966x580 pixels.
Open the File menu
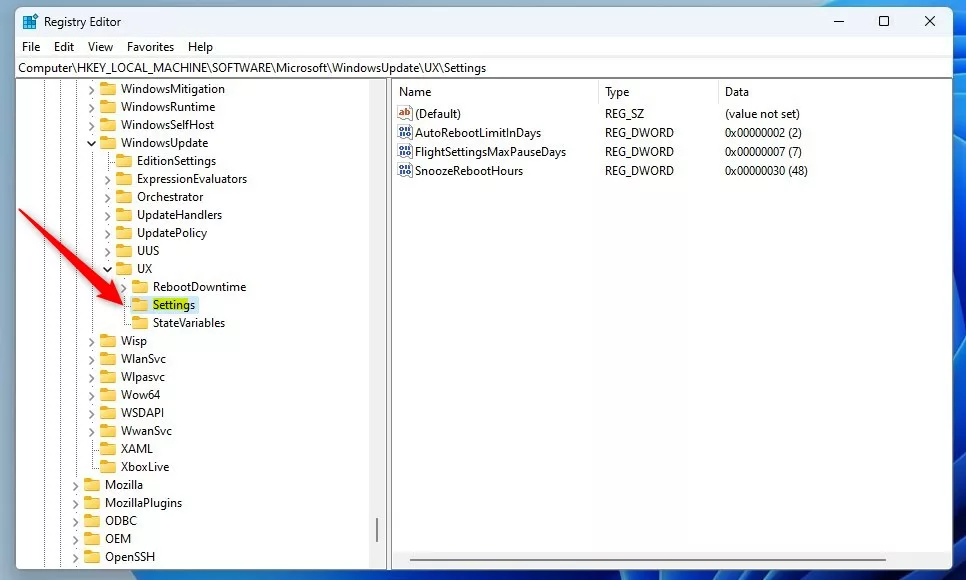(x=31, y=47)
